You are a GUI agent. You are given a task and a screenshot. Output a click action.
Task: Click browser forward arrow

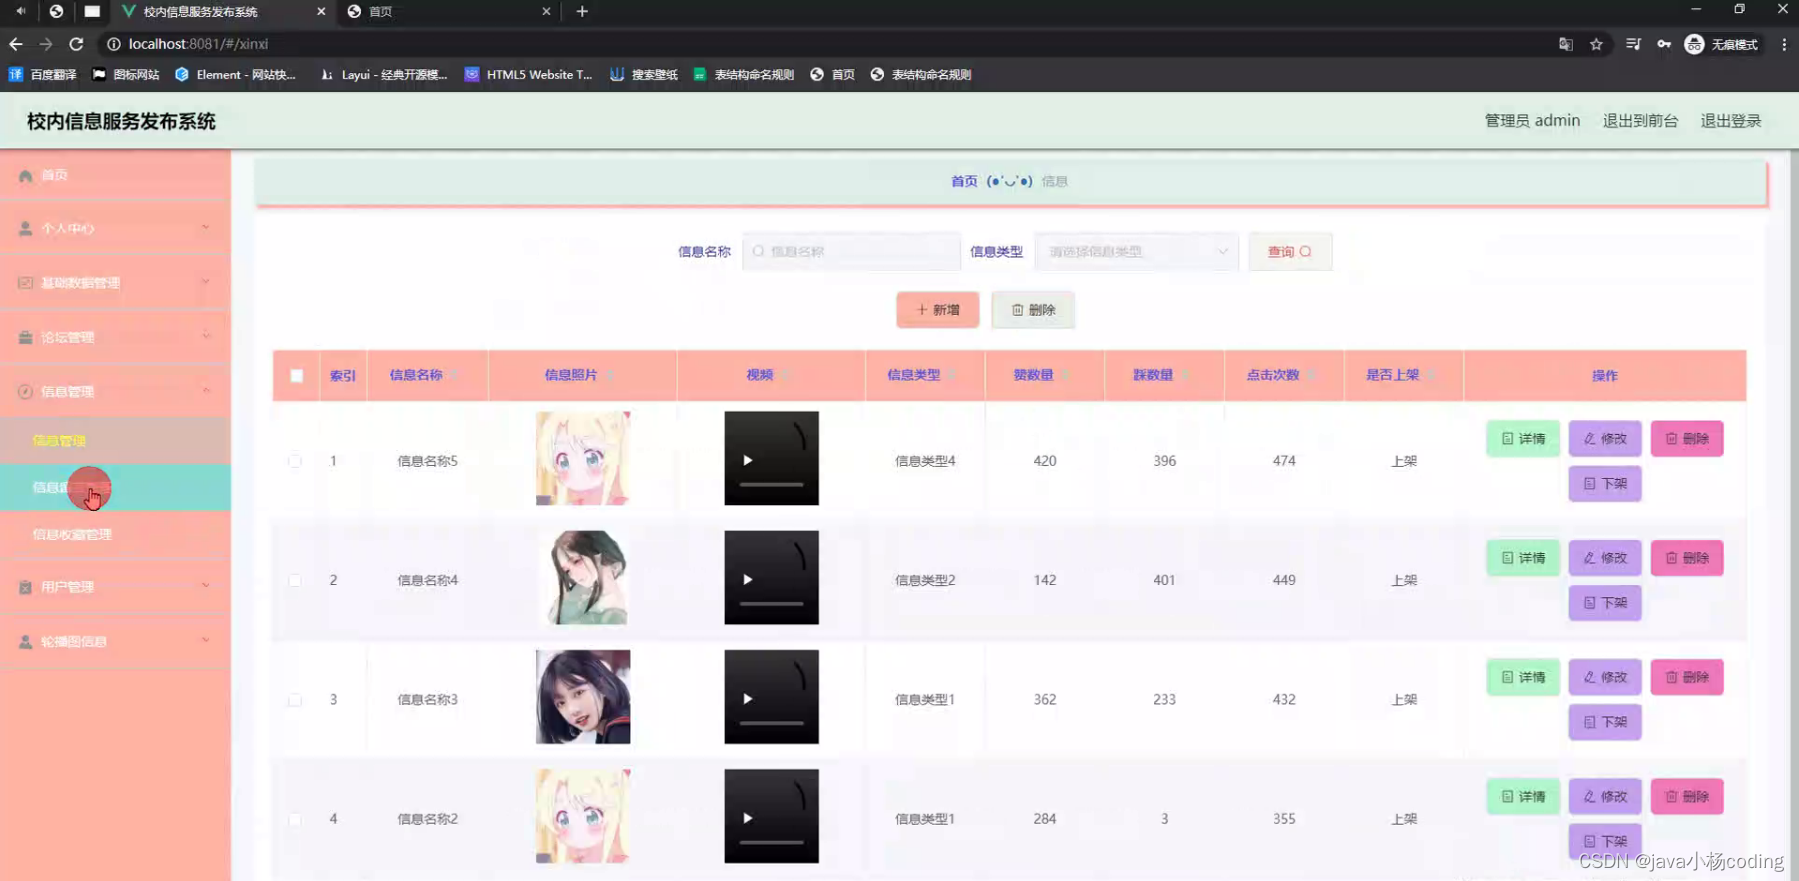[46, 44]
